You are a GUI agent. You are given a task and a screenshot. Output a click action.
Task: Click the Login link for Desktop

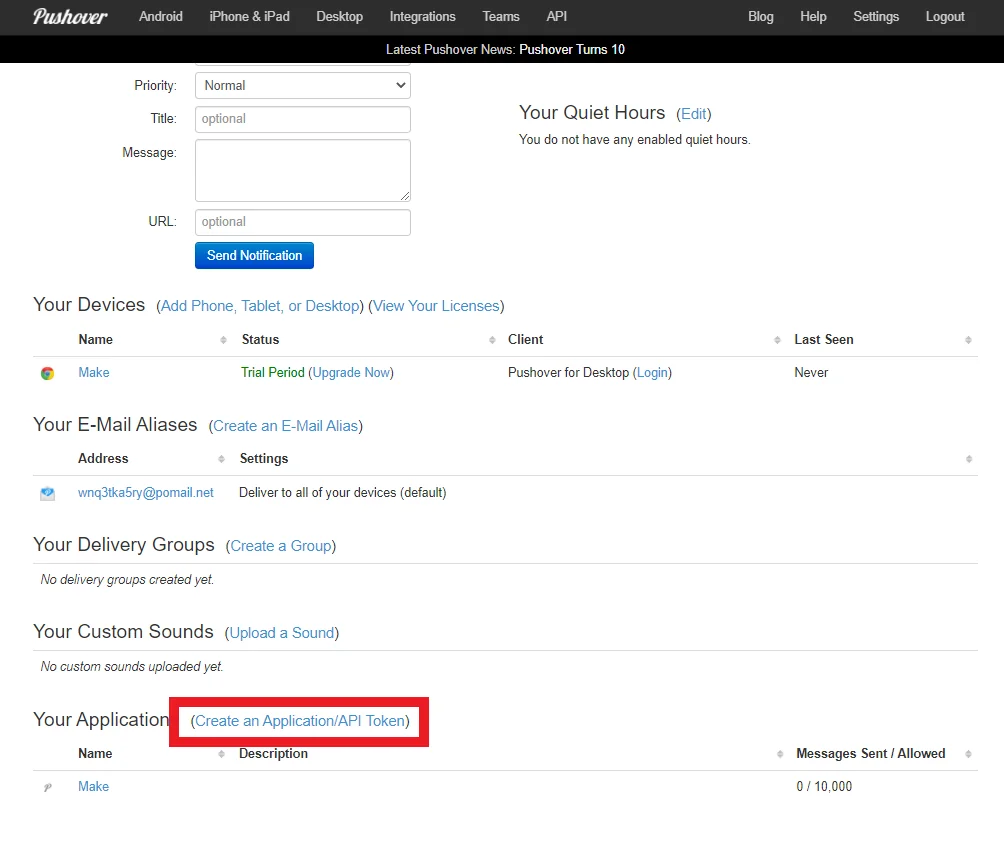(652, 373)
